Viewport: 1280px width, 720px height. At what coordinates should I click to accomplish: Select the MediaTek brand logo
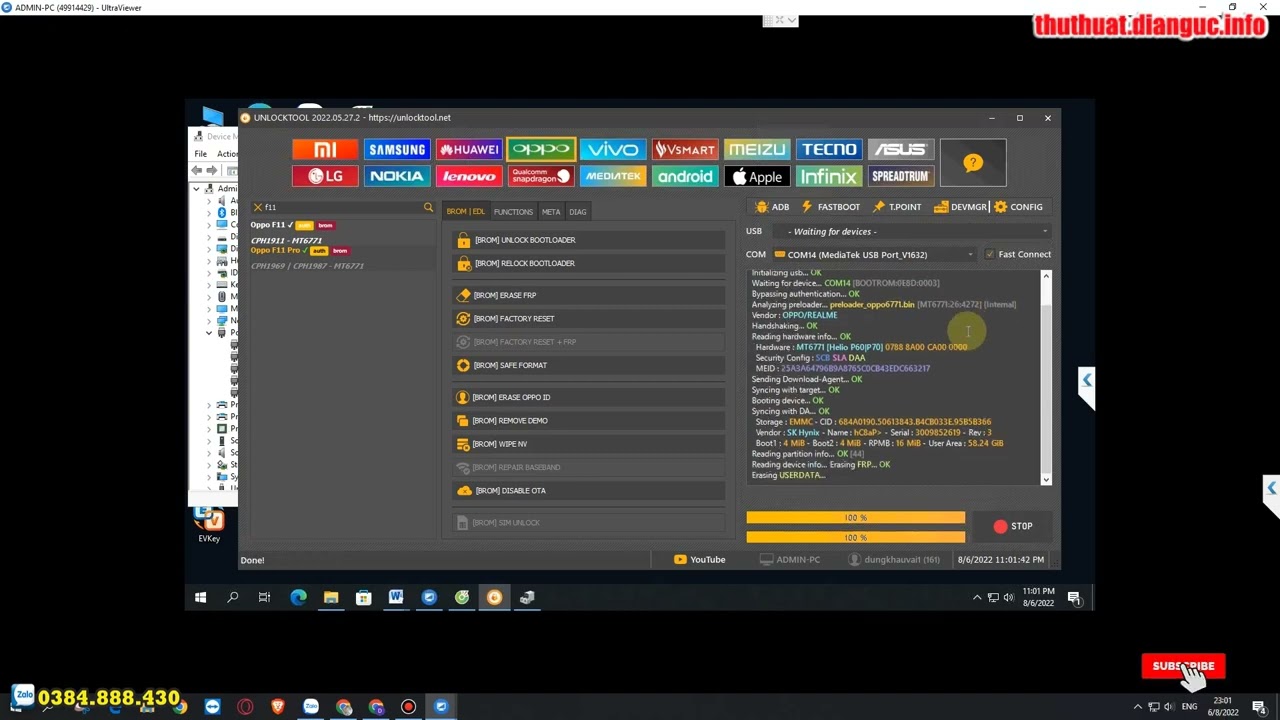click(x=613, y=176)
